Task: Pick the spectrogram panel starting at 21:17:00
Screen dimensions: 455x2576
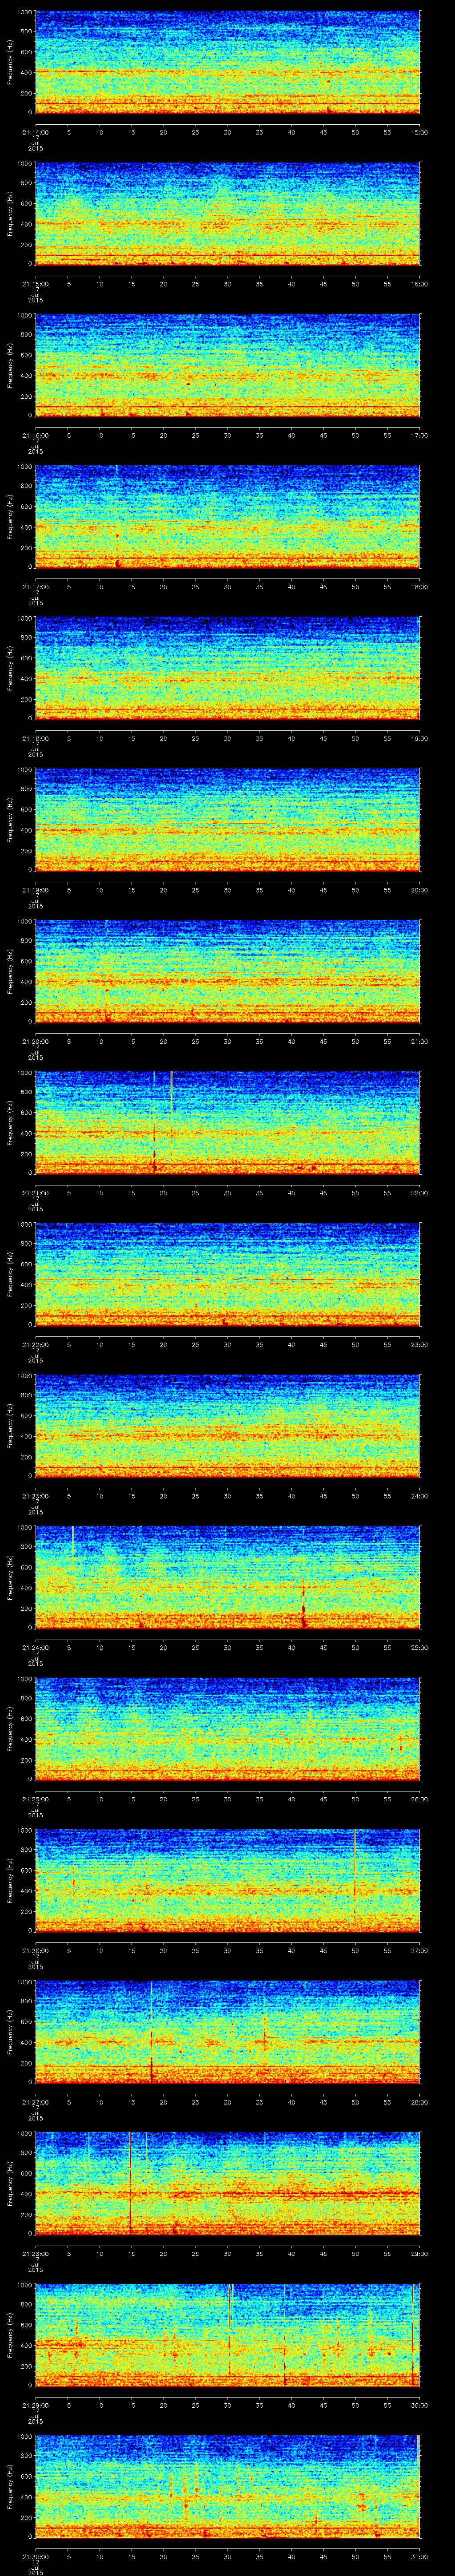Action: tap(228, 516)
